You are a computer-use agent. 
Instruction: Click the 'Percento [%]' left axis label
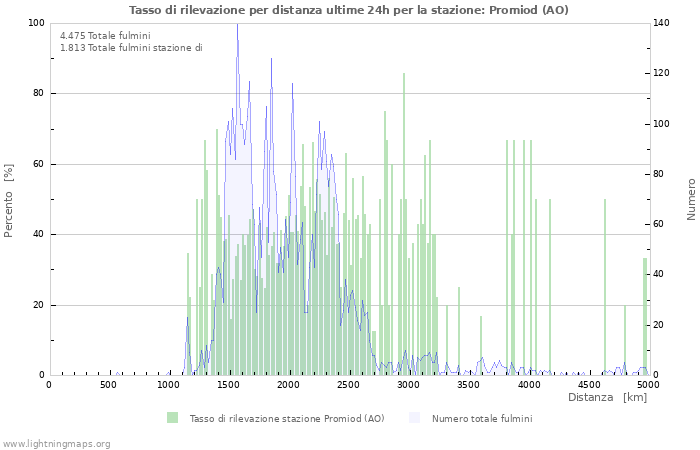(9, 199)
